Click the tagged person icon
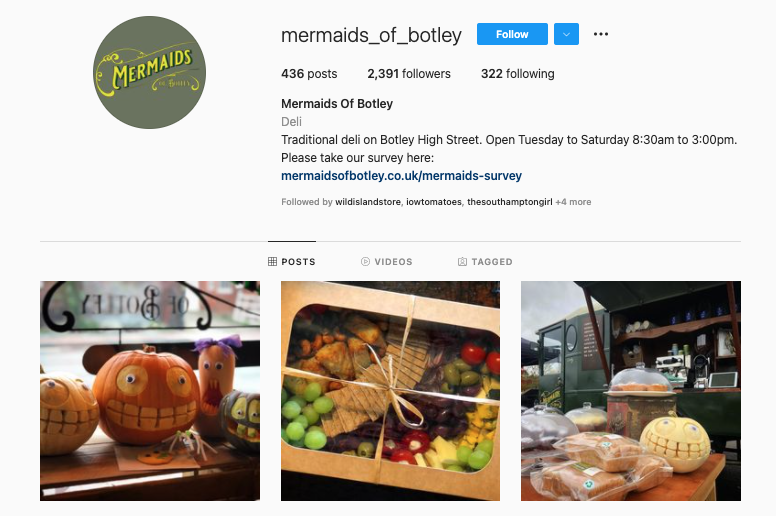The width and height of the screenshot is (776, 516). click(x=462, y=262)
